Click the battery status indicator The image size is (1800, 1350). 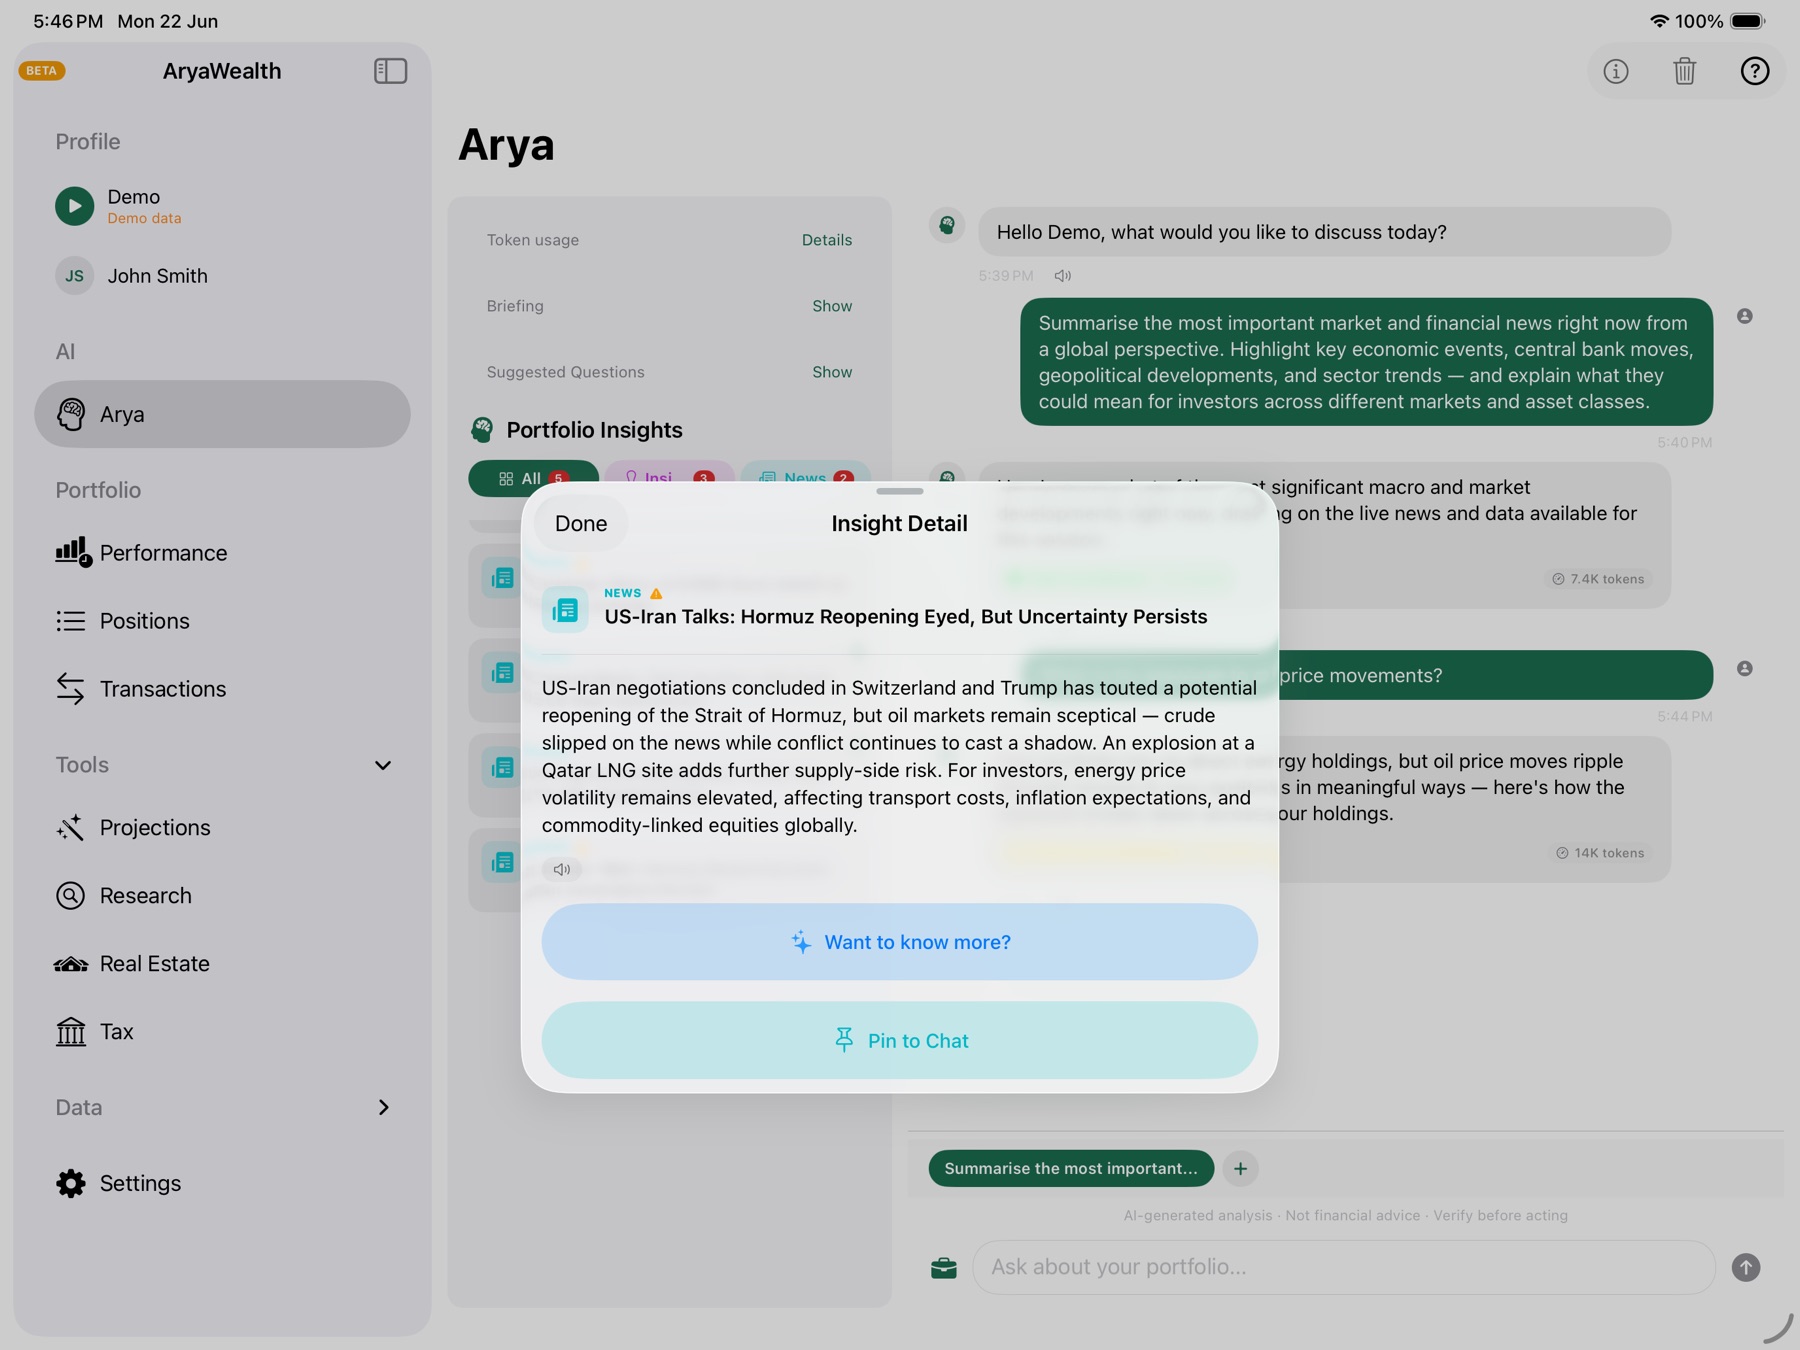pos(1749,21)
